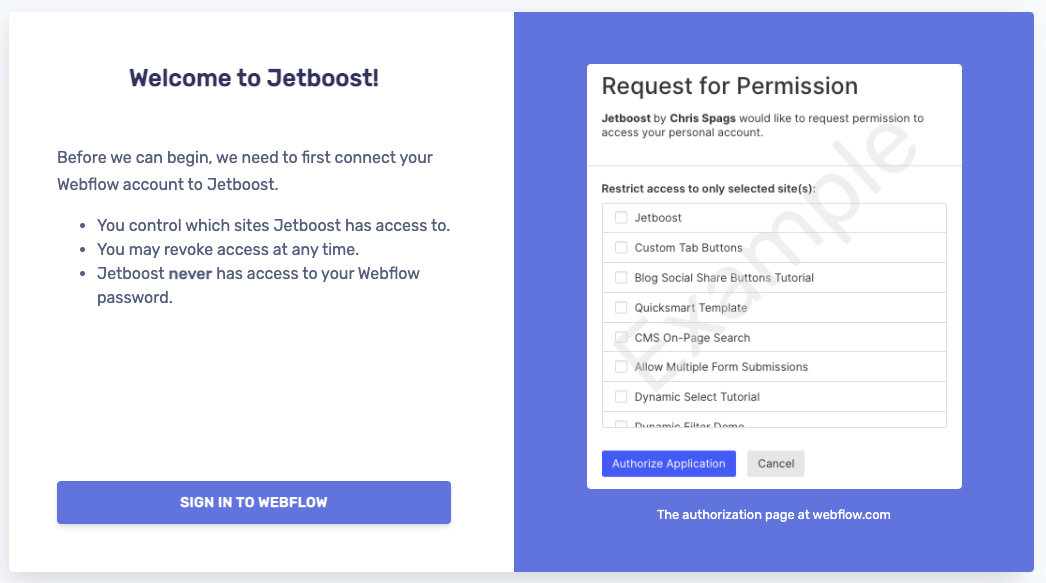Enable the Custom Tab Buttons checkbox

(621, 247)
